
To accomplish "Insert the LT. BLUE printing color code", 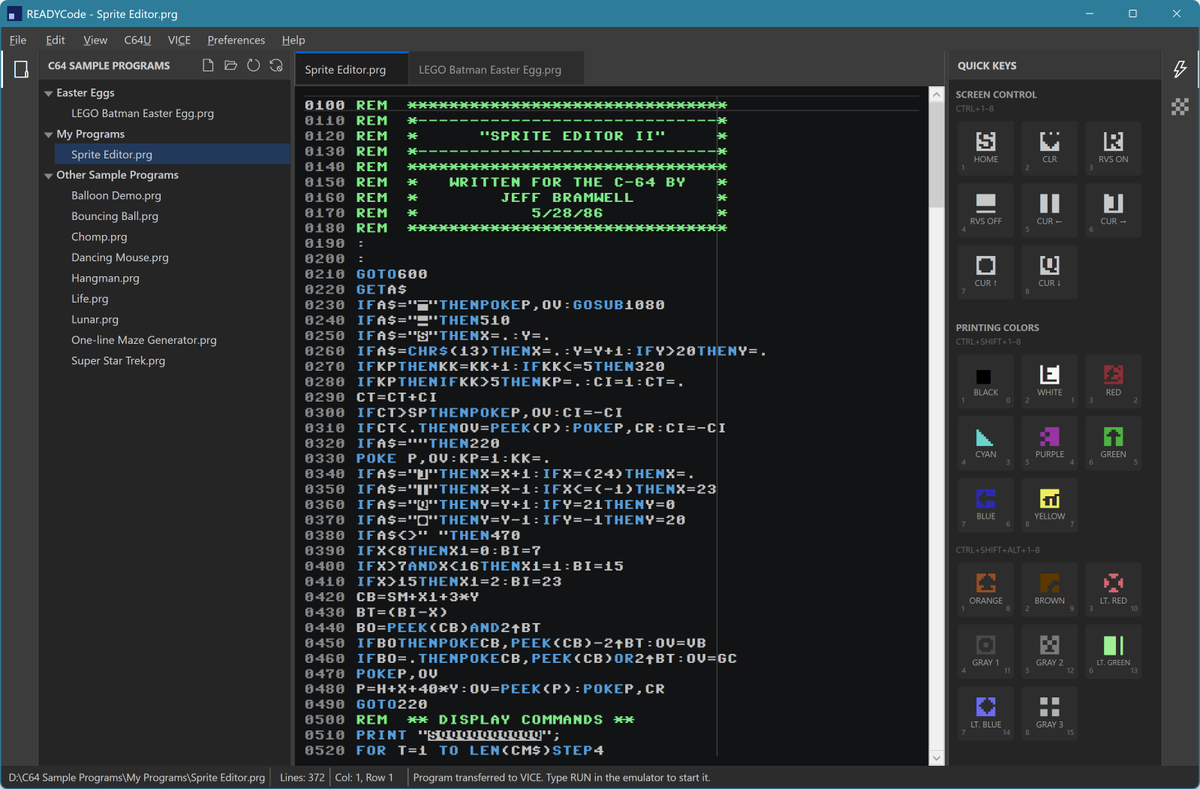I will coord(986,713).
